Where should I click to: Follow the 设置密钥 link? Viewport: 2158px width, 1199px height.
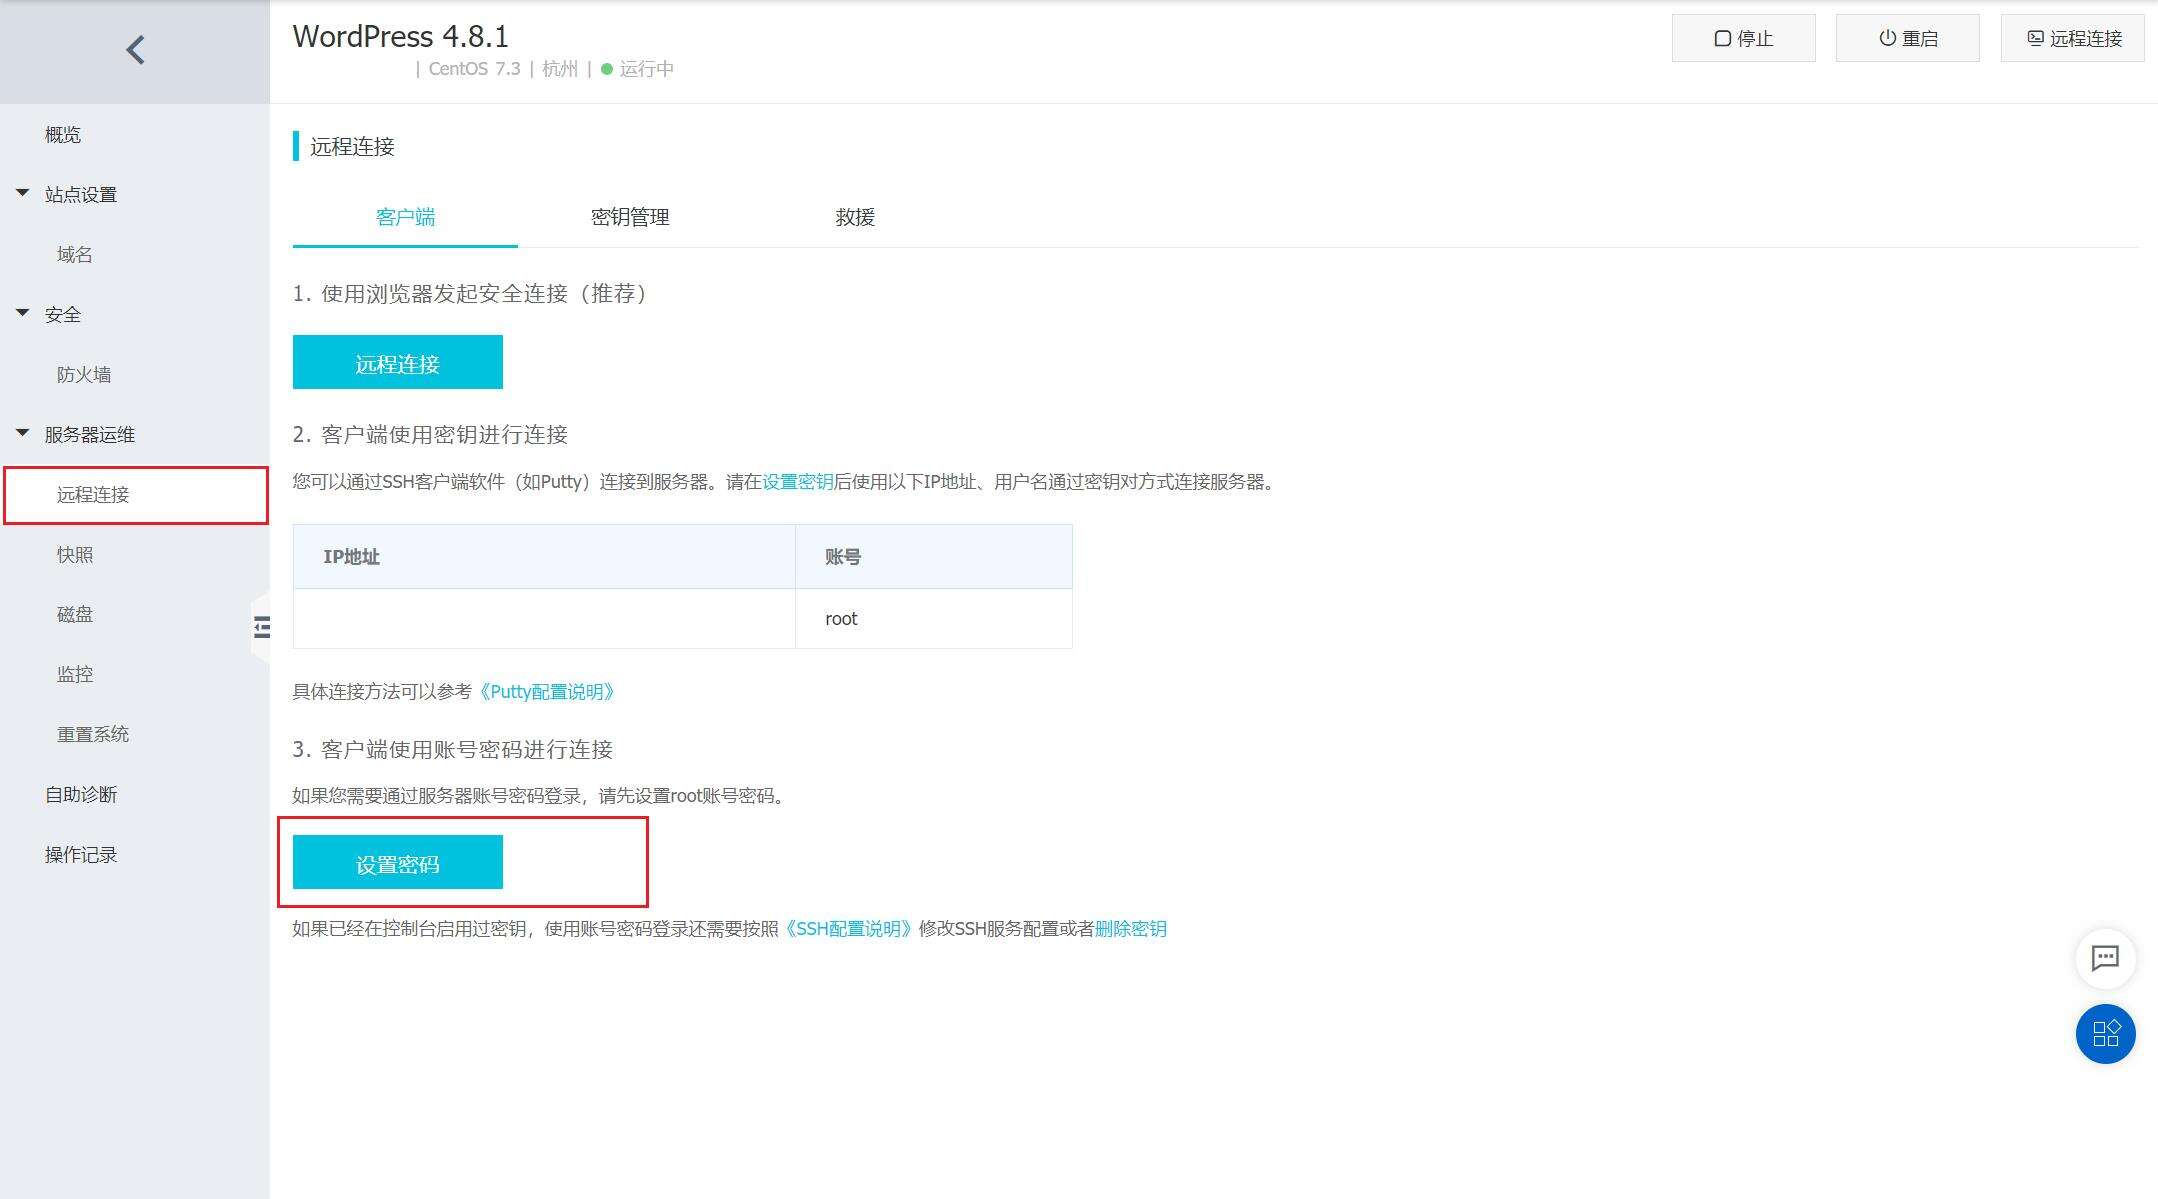(x=798, y=482)
